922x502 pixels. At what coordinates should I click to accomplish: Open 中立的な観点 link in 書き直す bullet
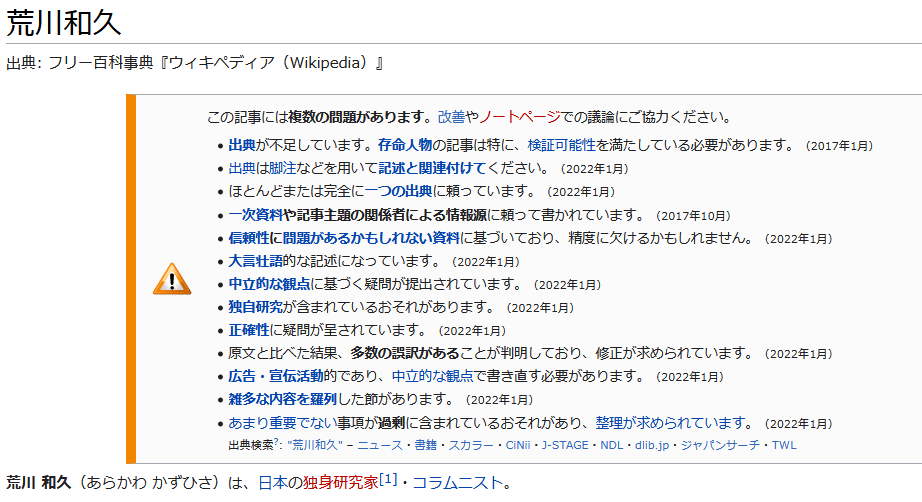432,376
